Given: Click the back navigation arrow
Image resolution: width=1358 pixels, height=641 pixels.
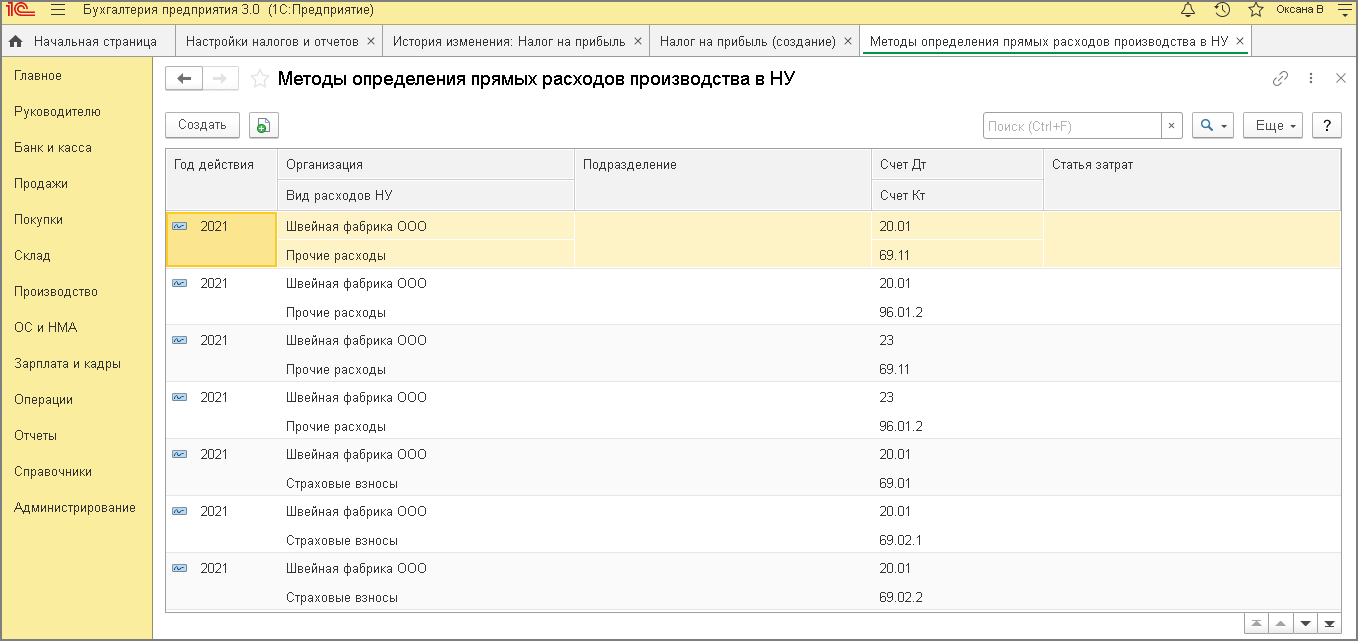Looking at the screenshot, I should [x=184, y=79].
